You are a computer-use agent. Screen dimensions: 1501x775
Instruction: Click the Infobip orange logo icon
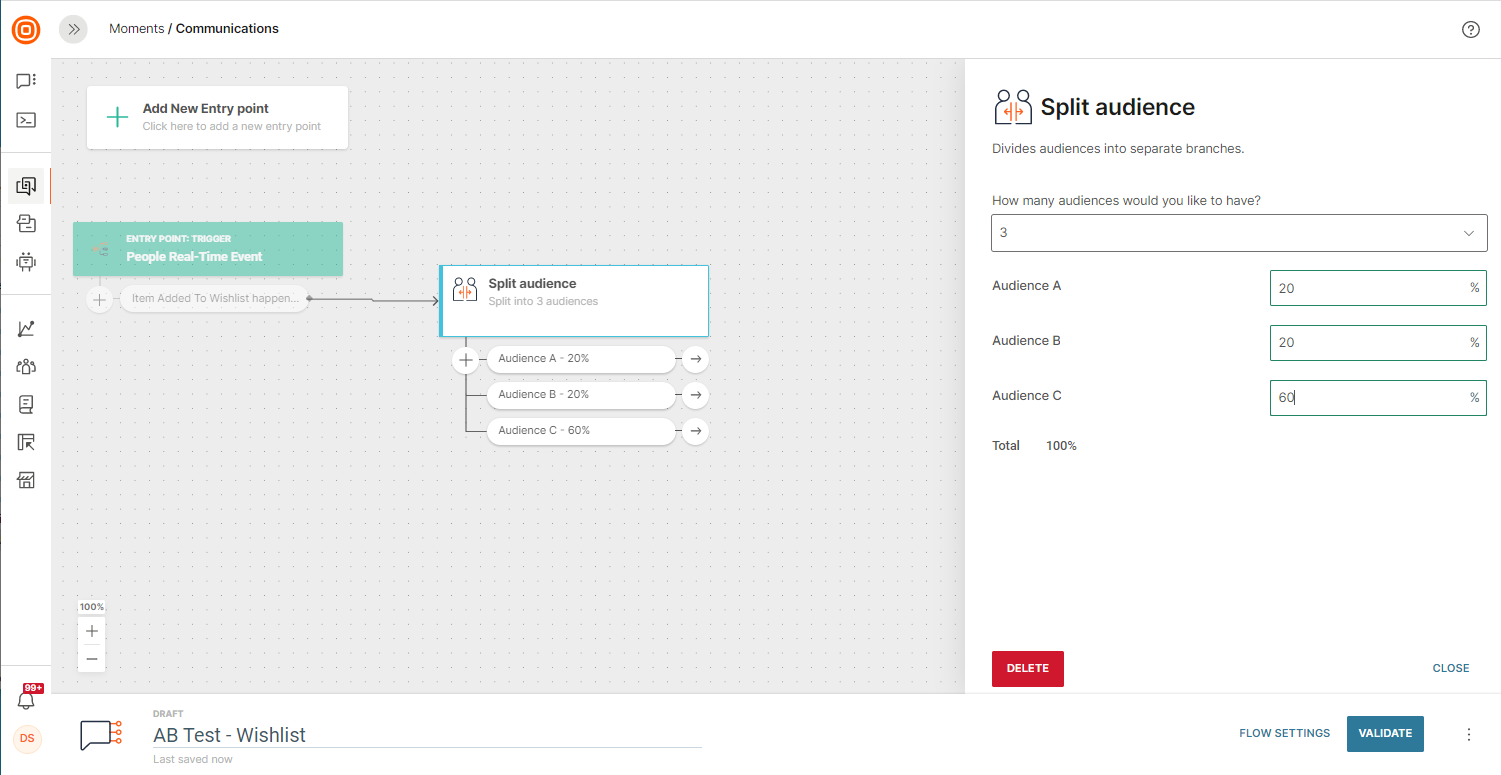[26, 30]
